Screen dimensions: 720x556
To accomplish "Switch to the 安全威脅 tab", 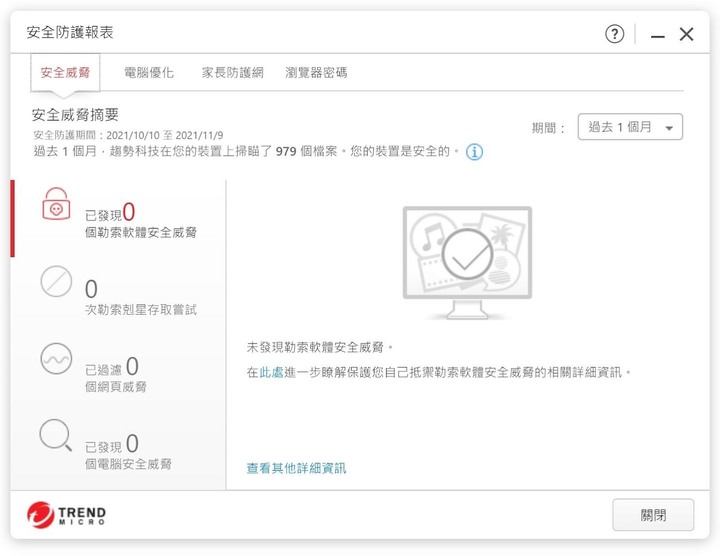I will (x=65, y=73).
